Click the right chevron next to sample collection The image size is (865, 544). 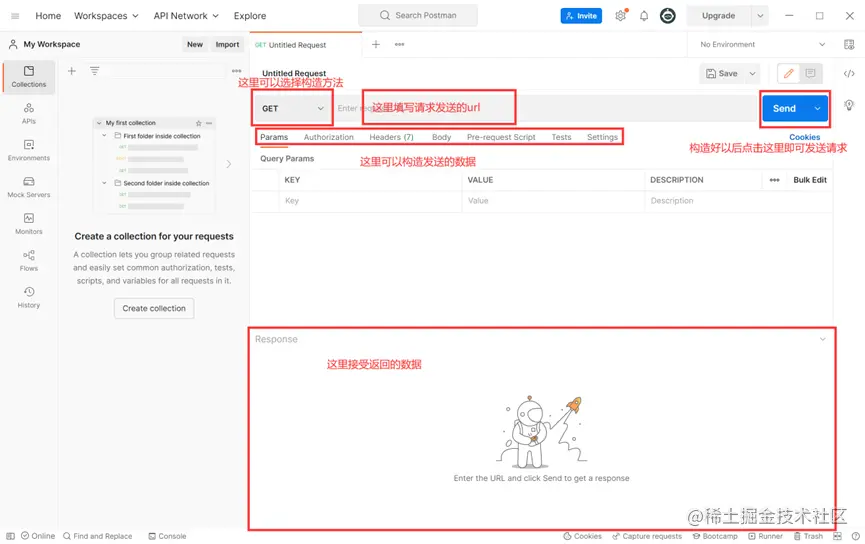click(228, 164)
